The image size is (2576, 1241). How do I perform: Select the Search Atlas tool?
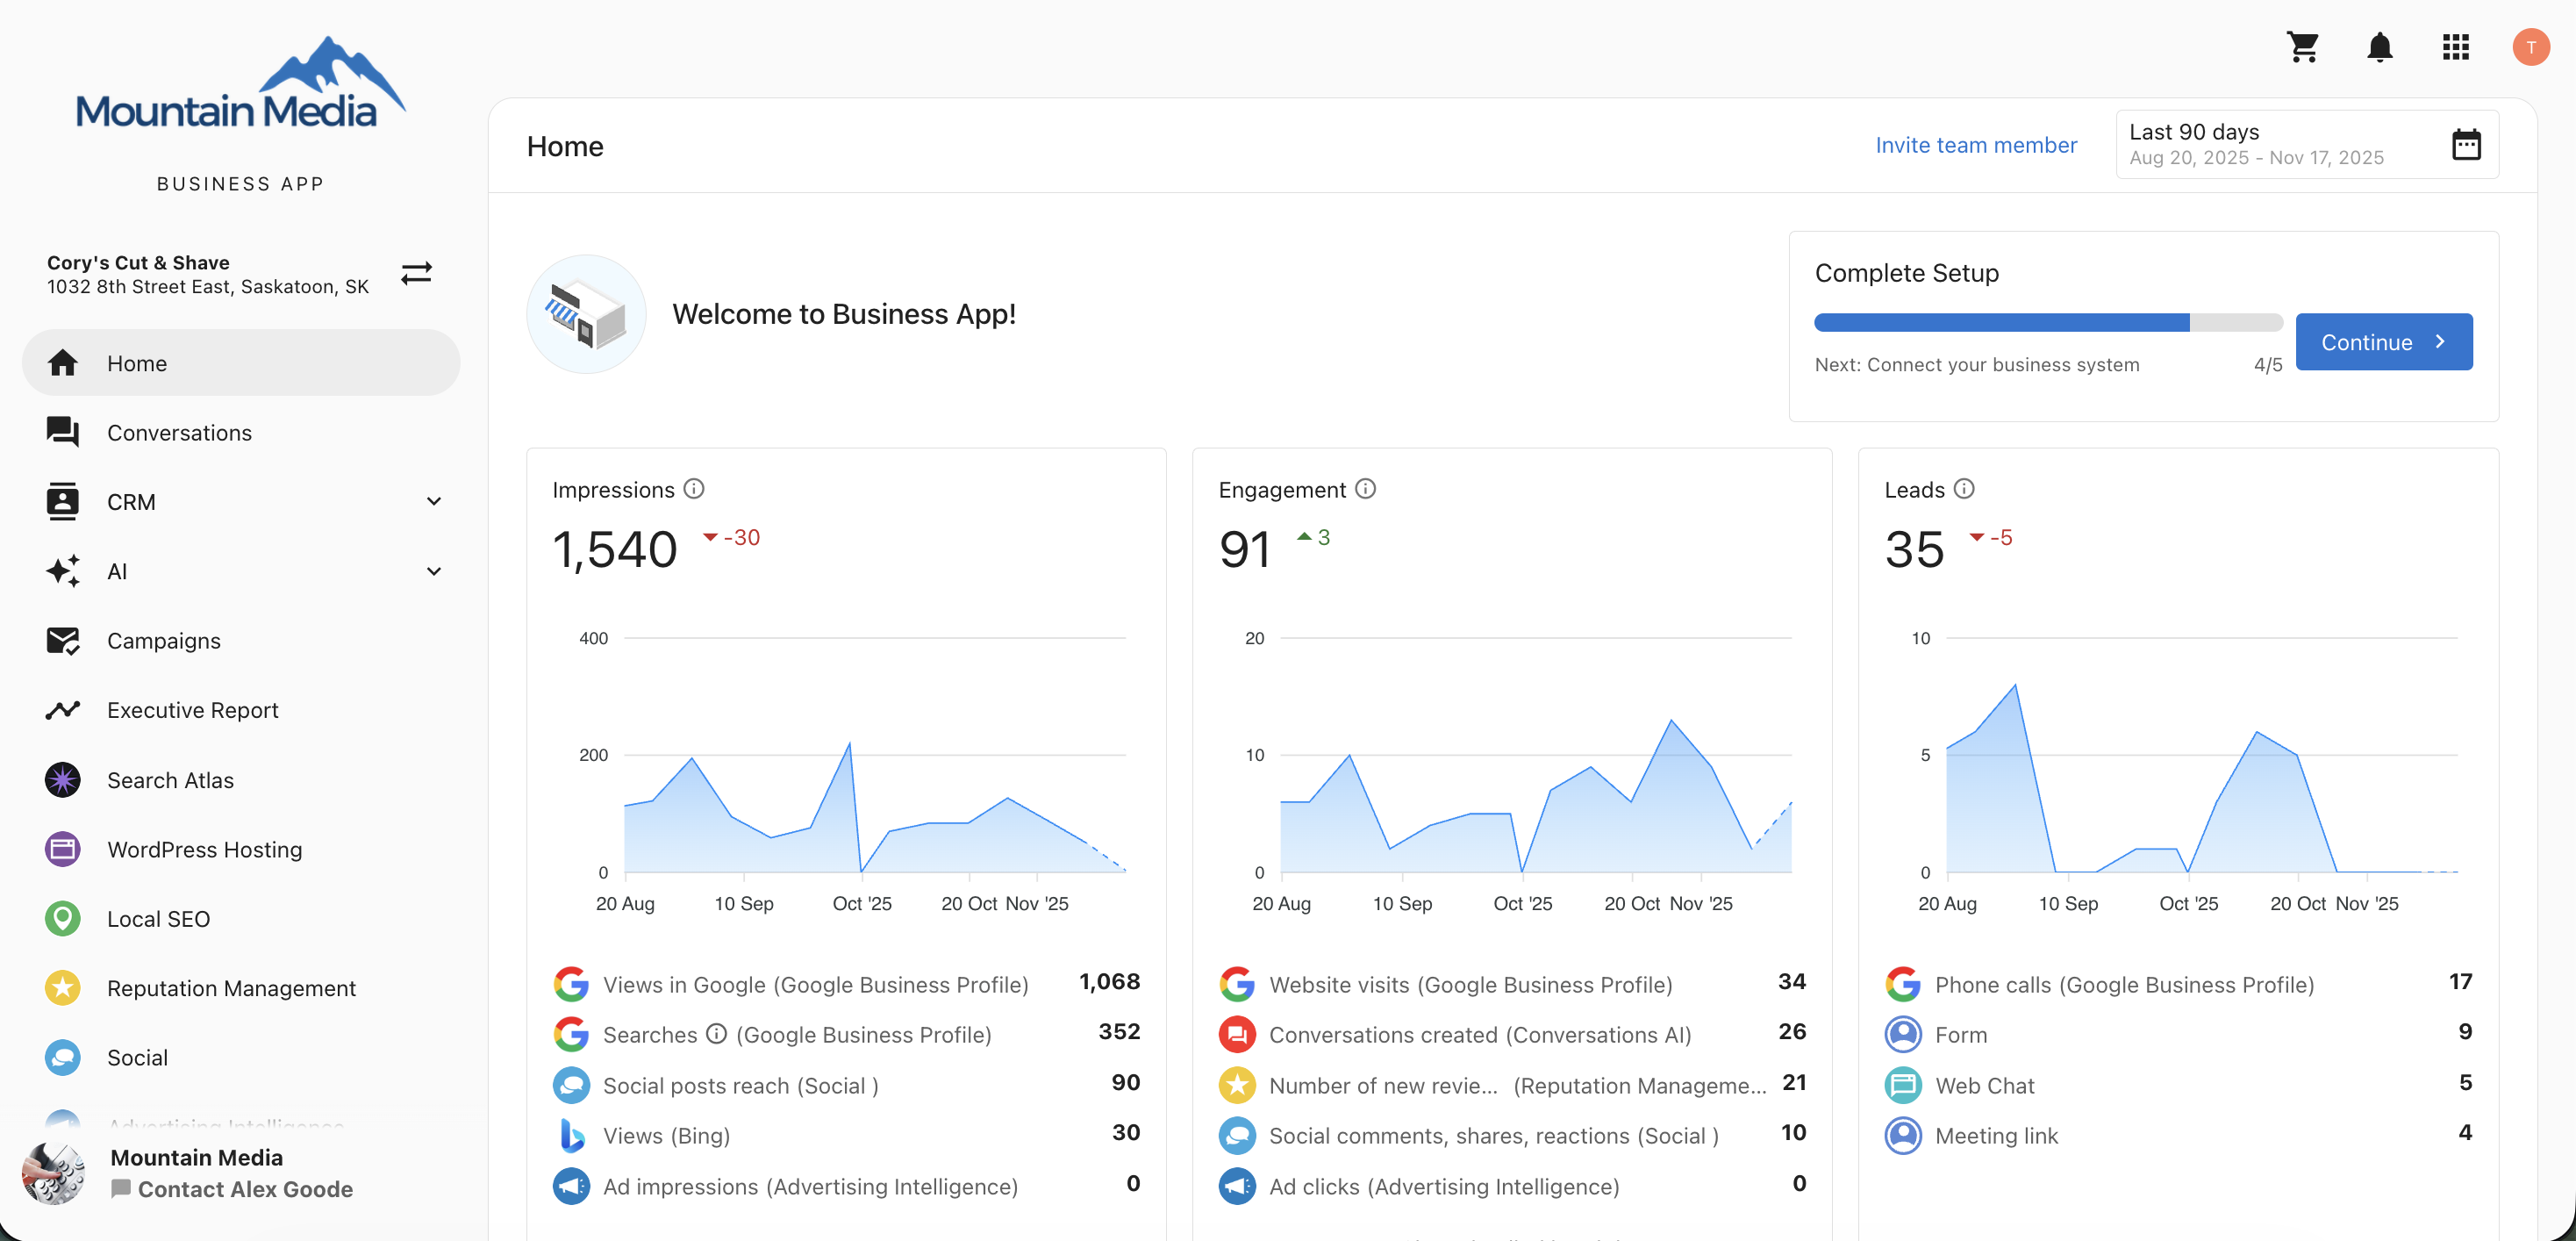170,780
